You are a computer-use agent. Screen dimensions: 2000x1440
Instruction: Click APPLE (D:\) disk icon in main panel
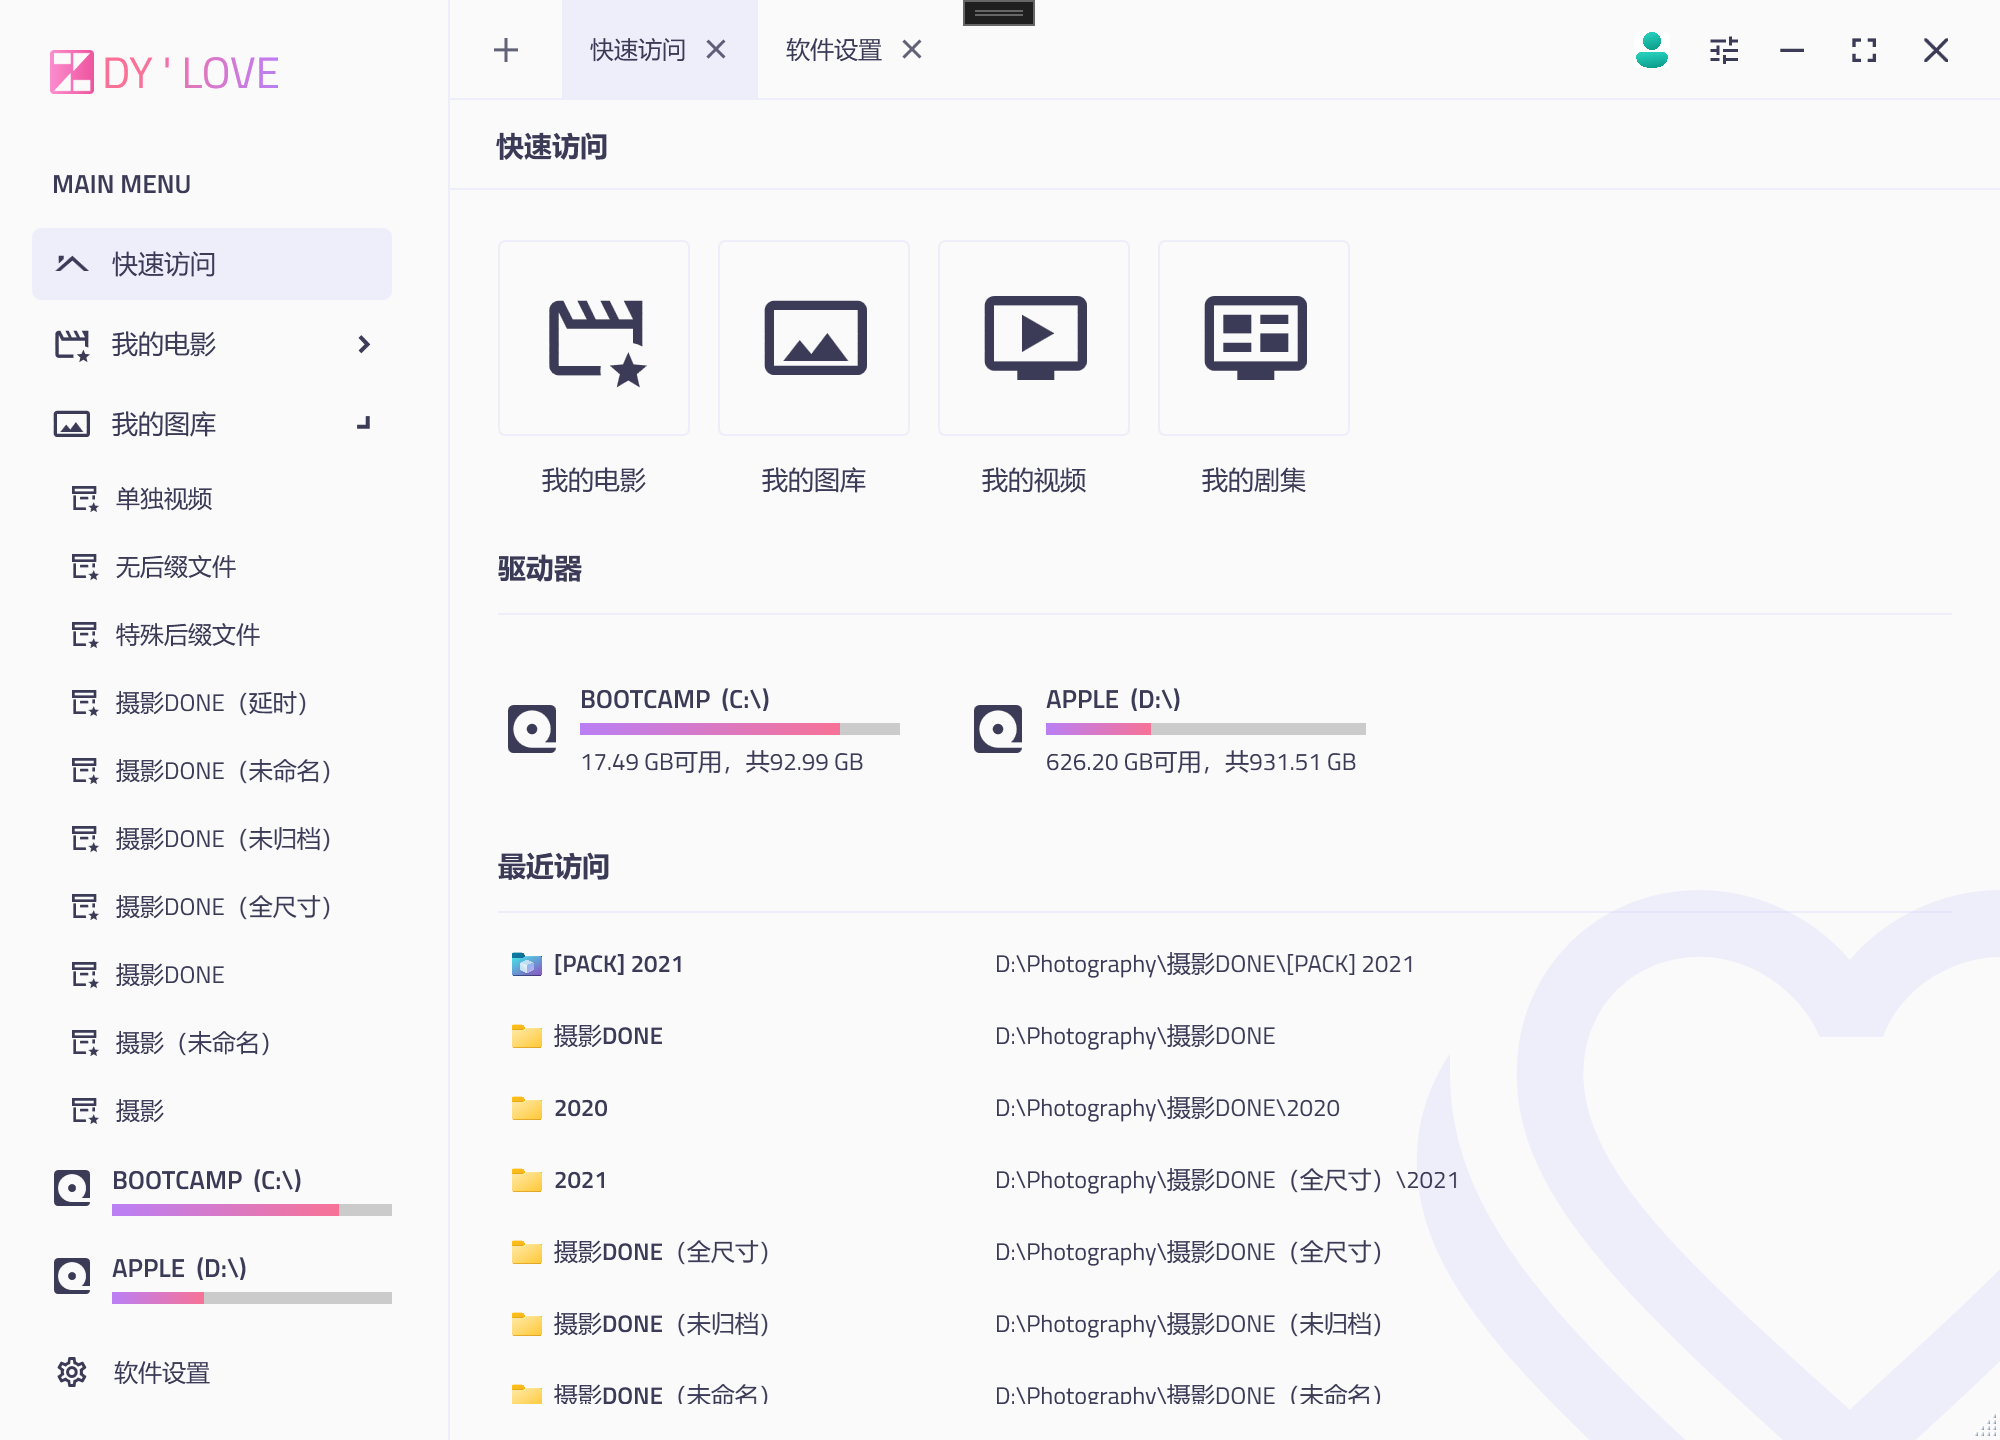[x=998, y=729]
